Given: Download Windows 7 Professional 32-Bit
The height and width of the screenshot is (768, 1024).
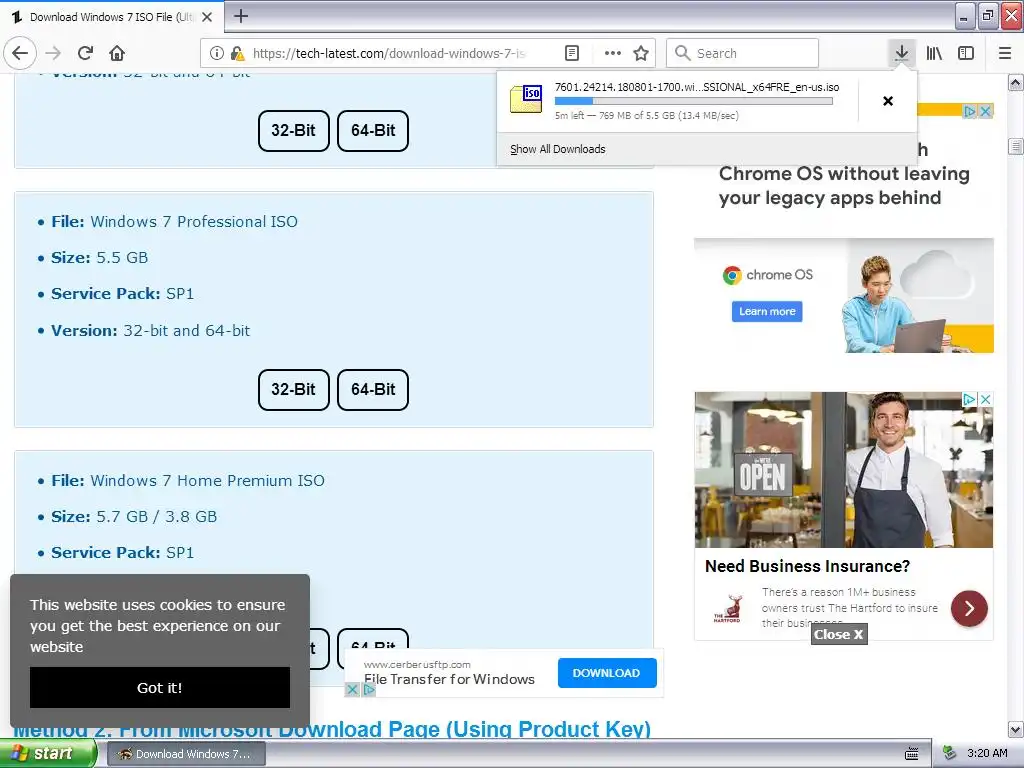Looking at the screenshot, I should click(x=293, y=389).
